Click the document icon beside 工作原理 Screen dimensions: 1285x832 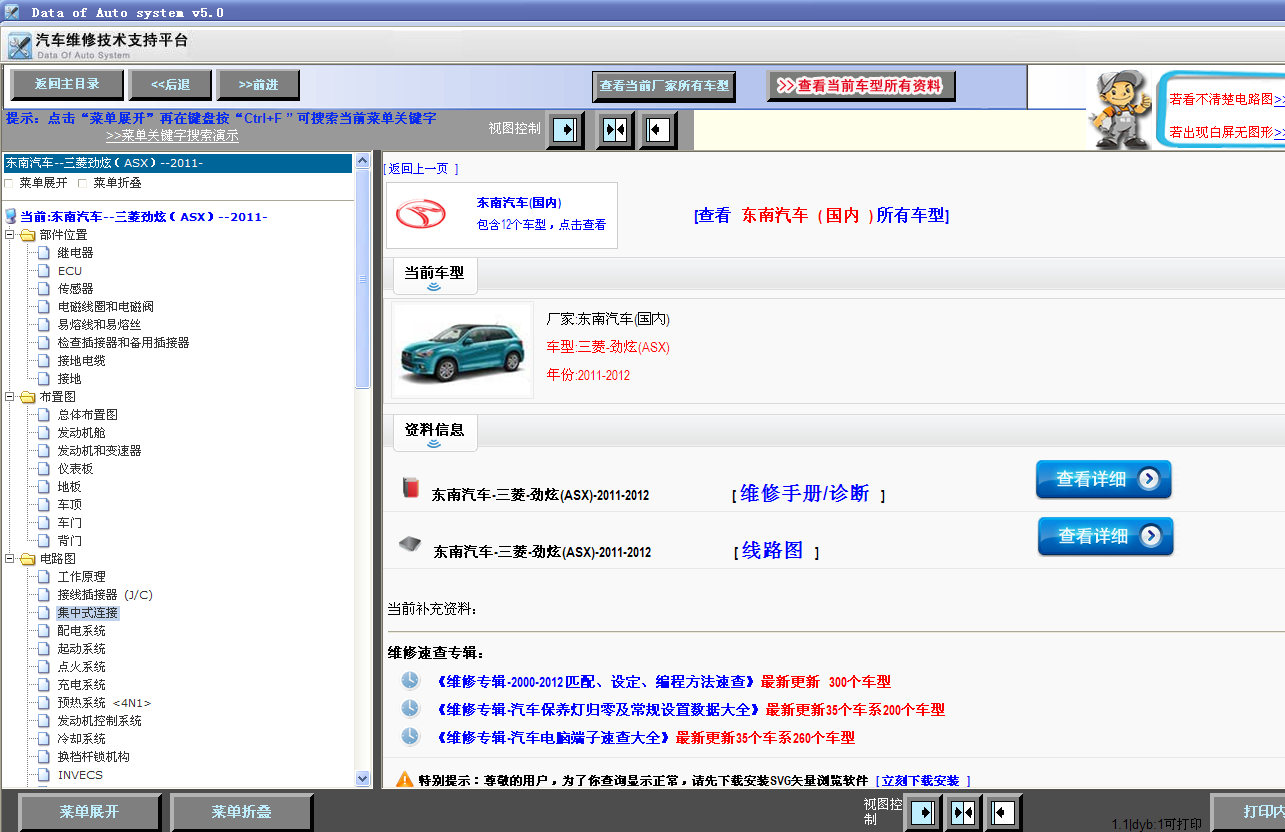click(x=44, y=577)
